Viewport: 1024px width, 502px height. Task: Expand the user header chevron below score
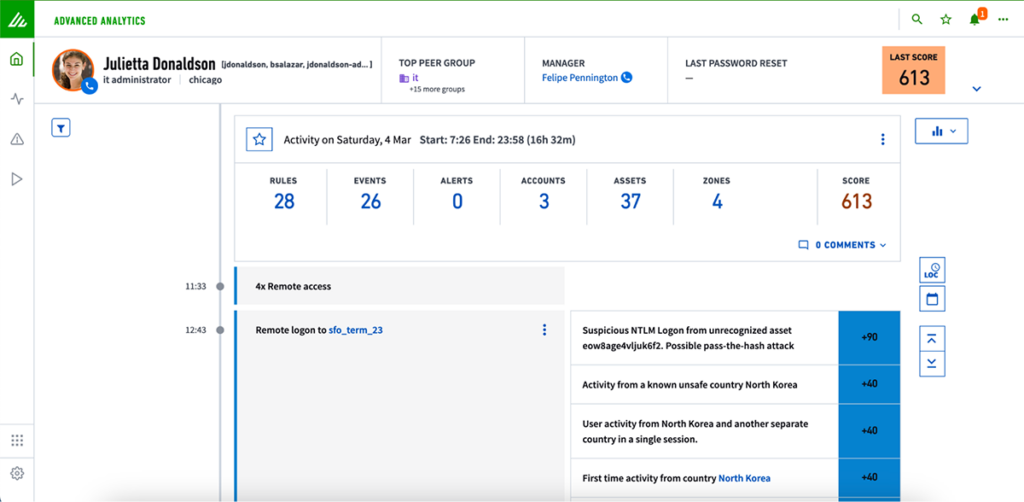tap(977, 89)
